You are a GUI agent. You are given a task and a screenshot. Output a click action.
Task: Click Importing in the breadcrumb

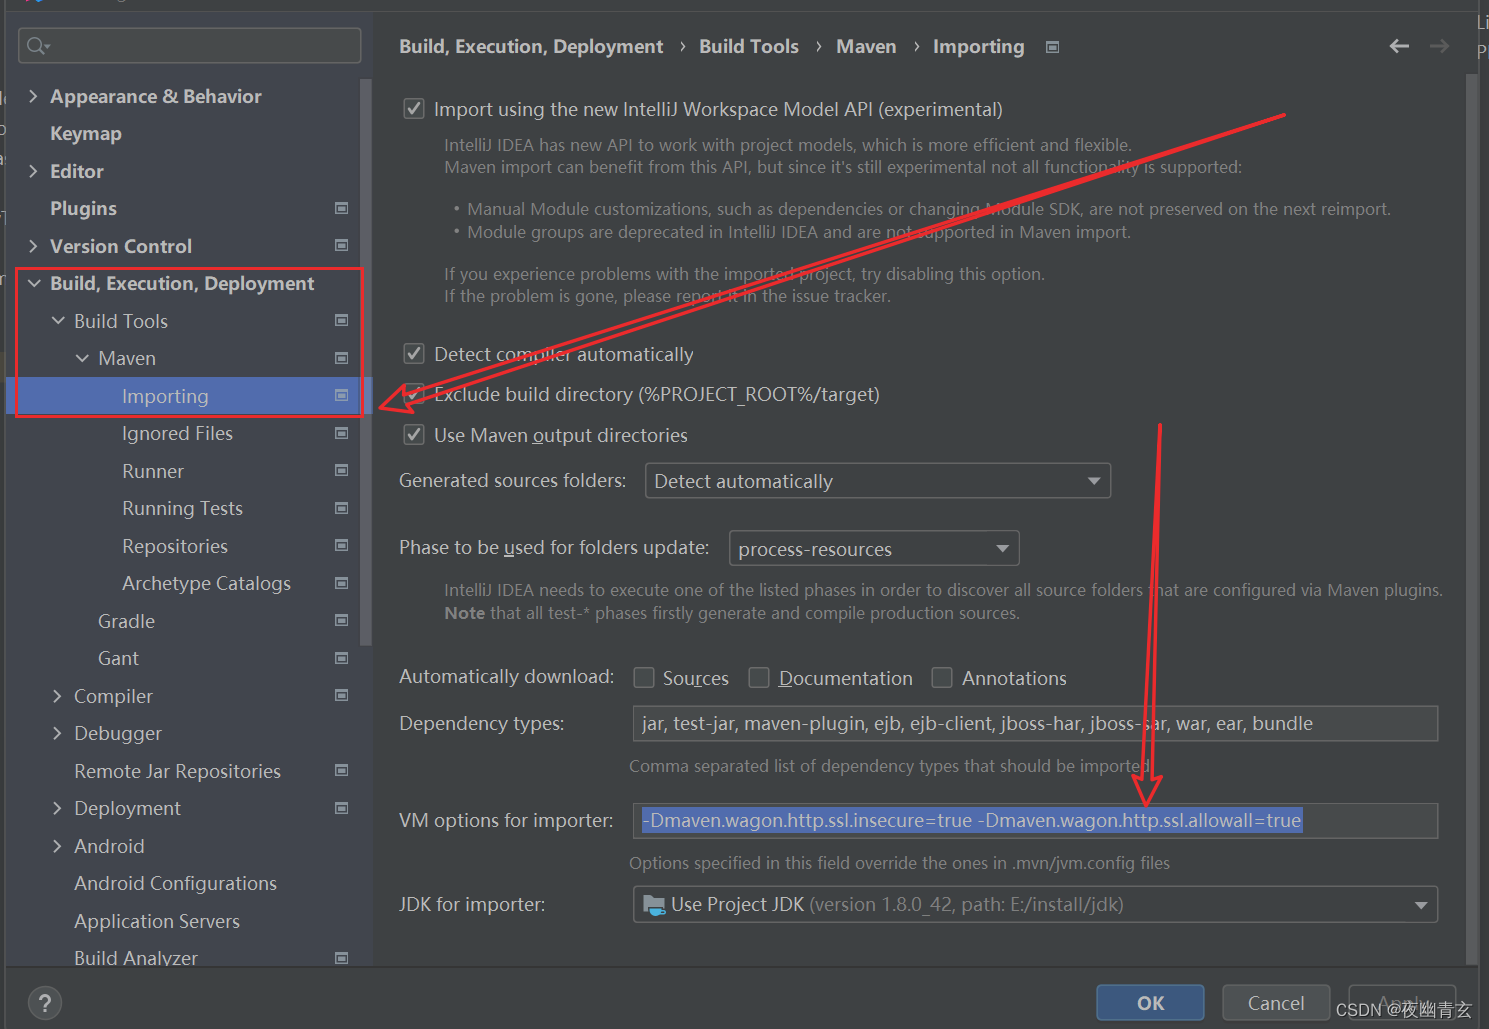click(x=979, y=47)
